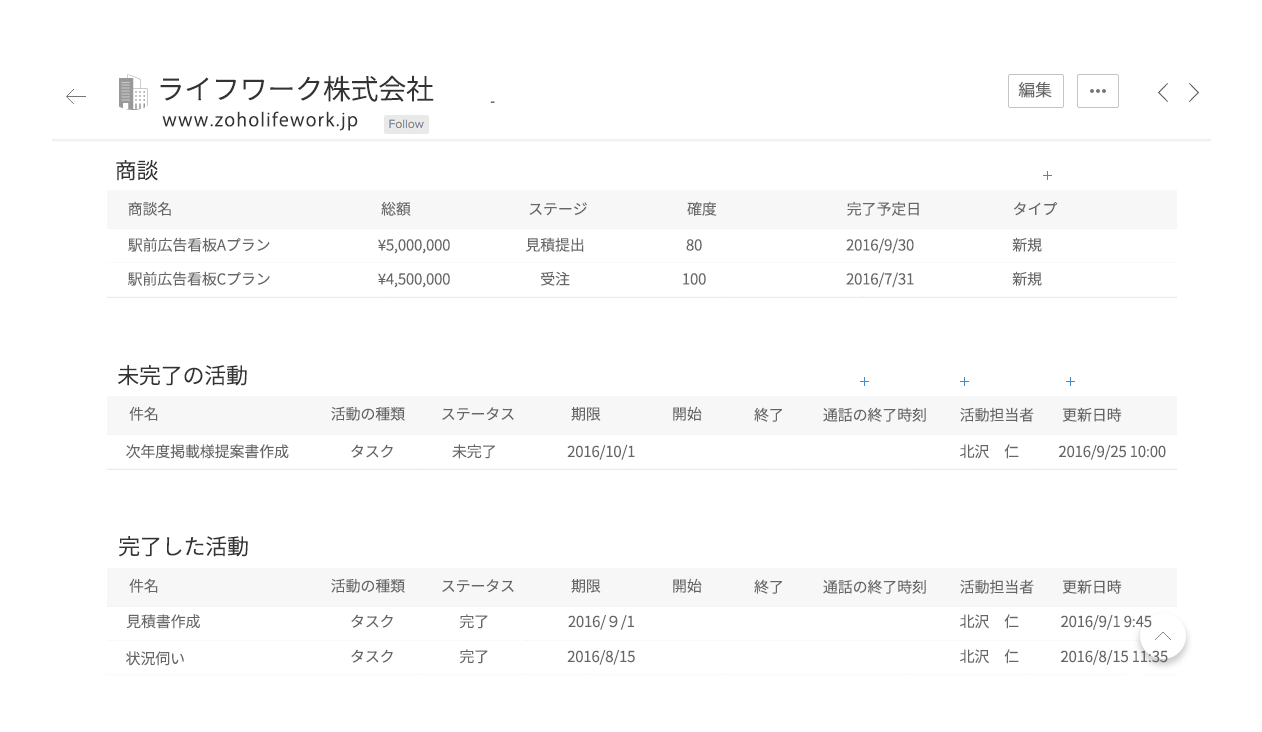Open the three-dots more options menu

tap(1098, 90)
